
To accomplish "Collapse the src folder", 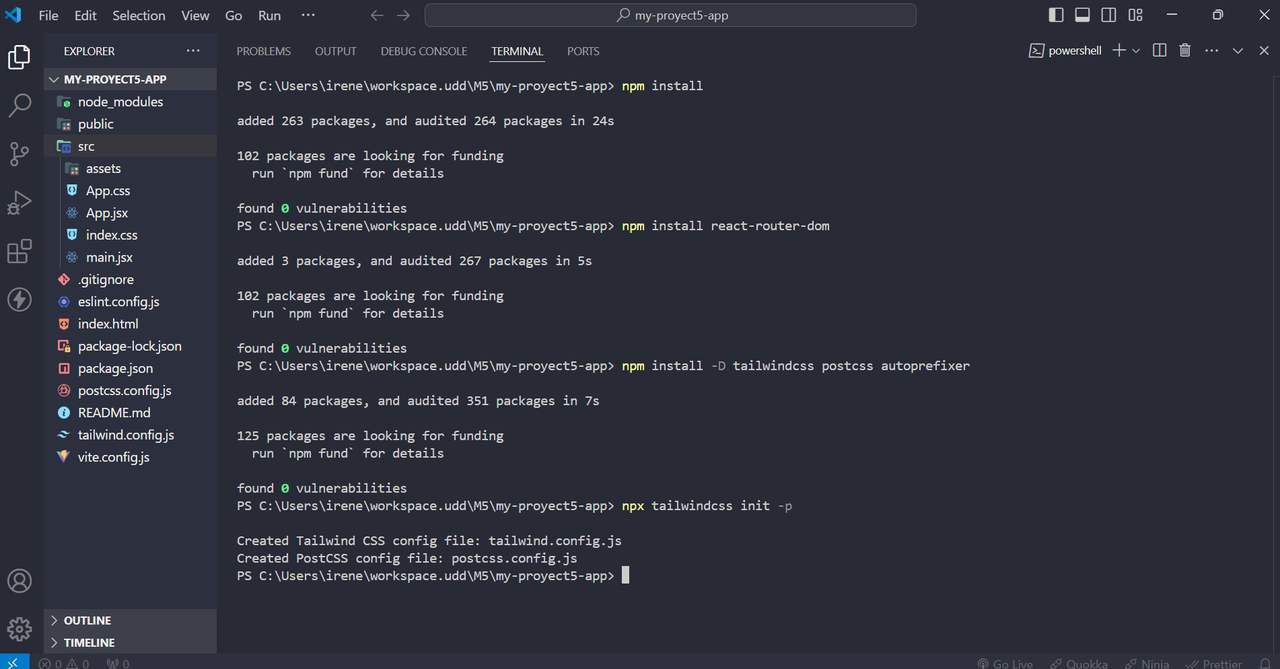I will [x=130, y=146].
